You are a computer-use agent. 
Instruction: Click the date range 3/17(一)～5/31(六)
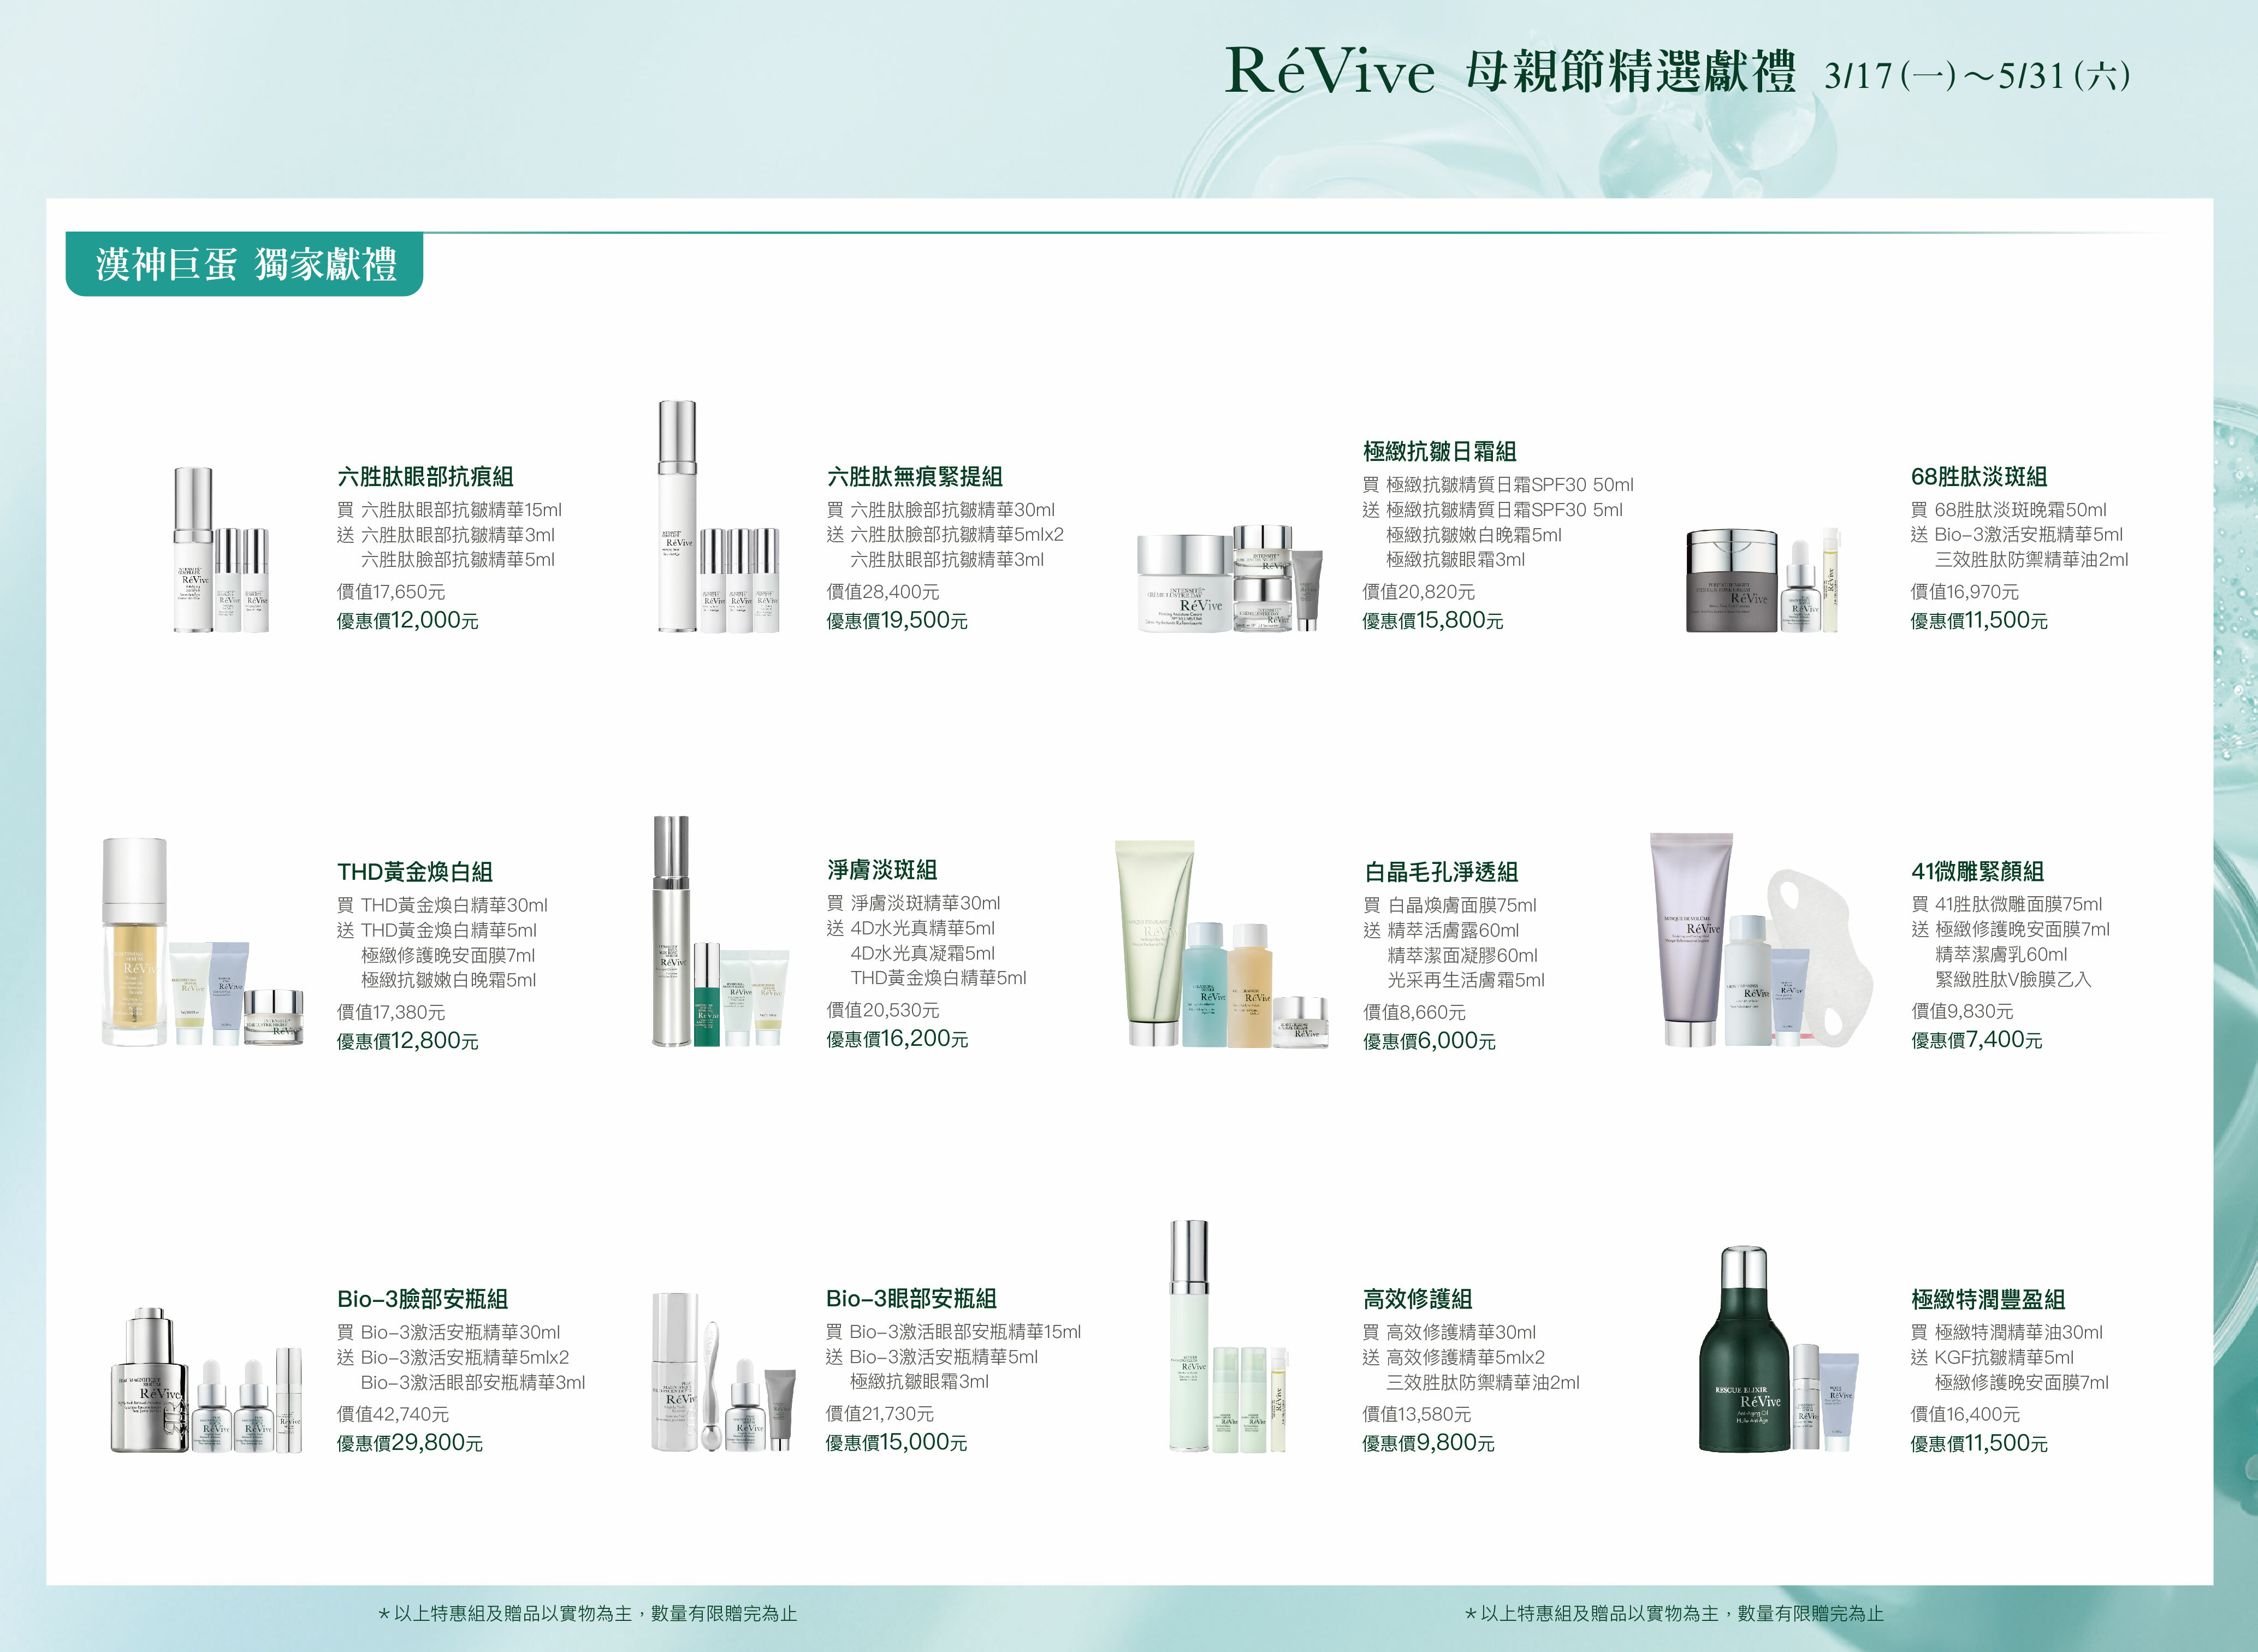pos(1977,76)
